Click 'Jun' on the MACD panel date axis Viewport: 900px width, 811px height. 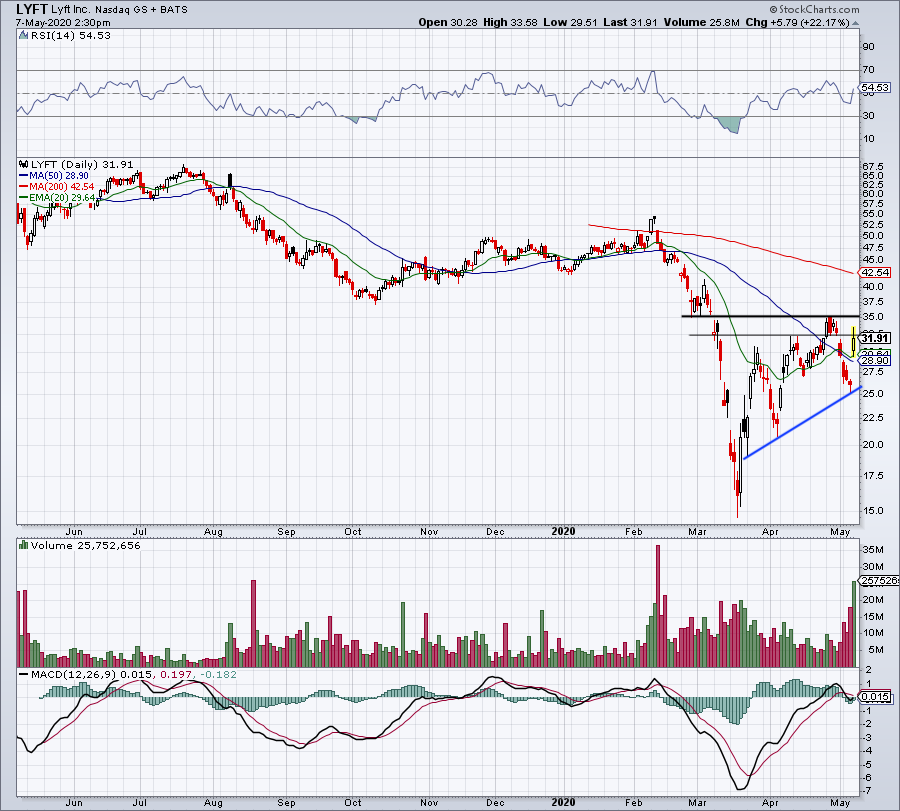point(74,802)
